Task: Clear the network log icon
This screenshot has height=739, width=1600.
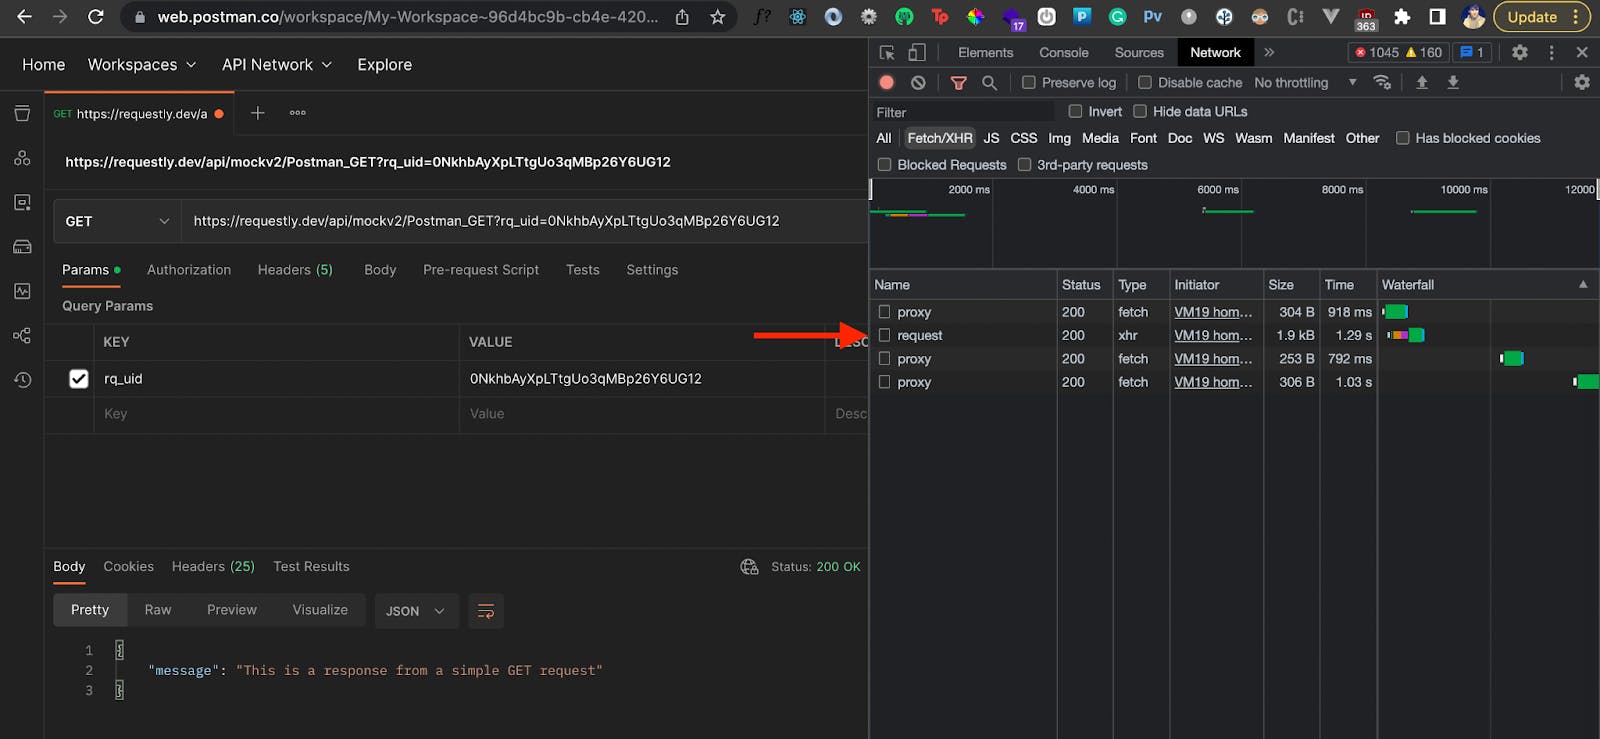Action: pyautogui.click(x=918, y=83)
